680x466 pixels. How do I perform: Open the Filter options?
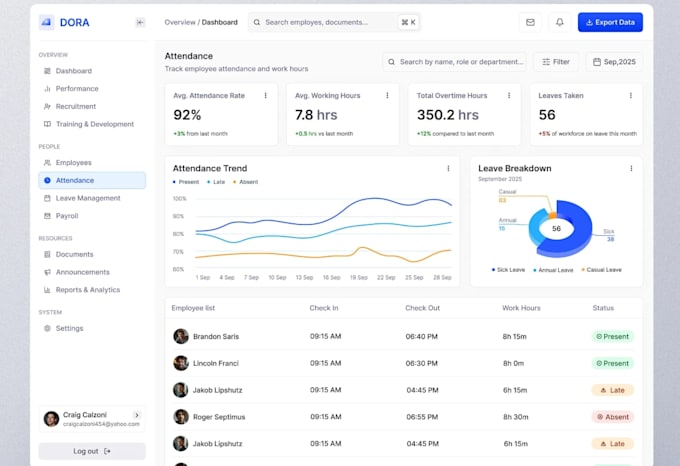(x=556, y=62)
